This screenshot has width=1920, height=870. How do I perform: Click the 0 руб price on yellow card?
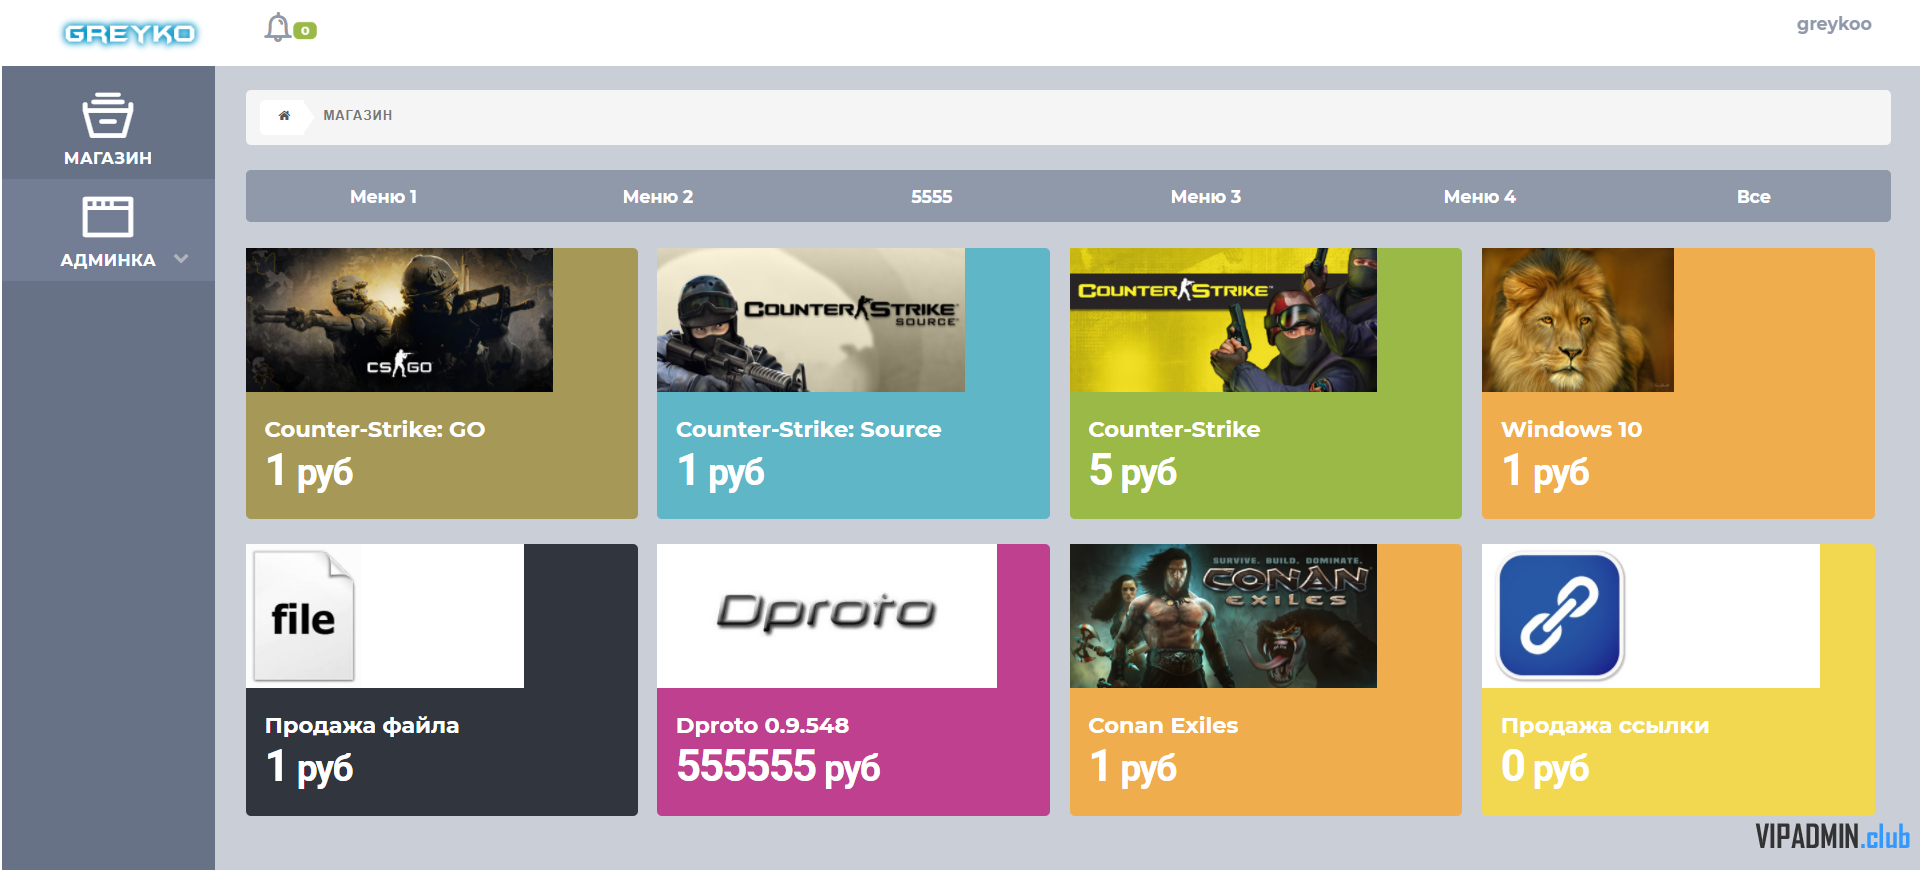(1545, 767)
